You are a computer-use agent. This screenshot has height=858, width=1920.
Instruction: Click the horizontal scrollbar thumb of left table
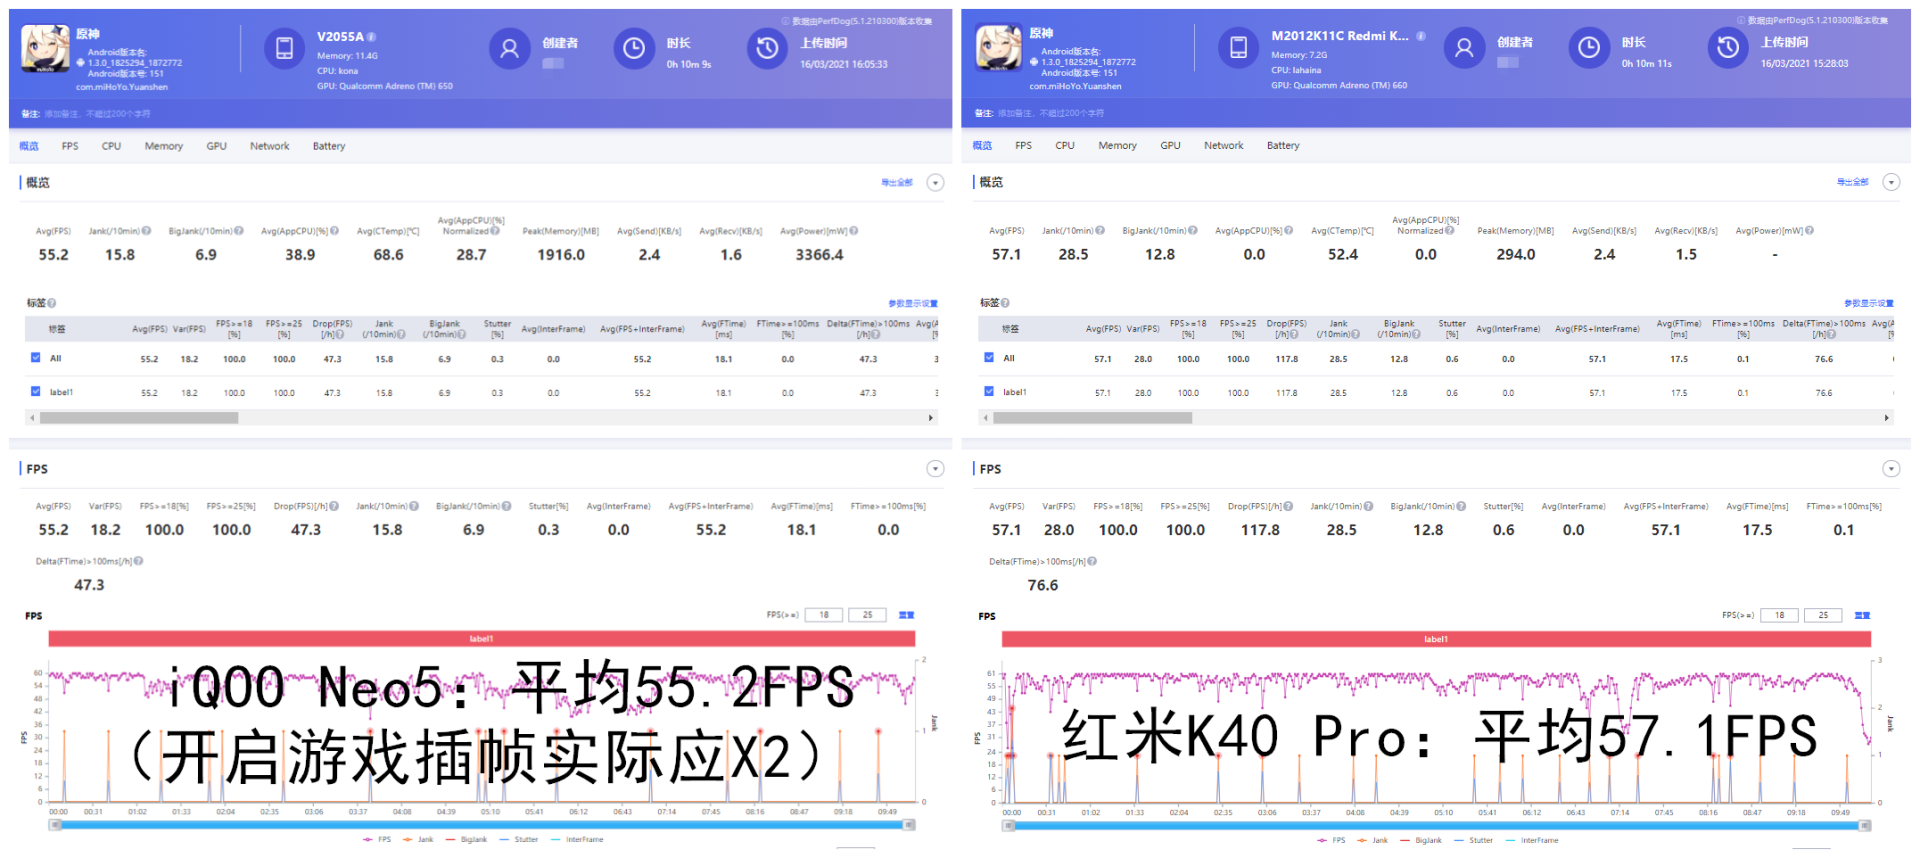(139, 418)
